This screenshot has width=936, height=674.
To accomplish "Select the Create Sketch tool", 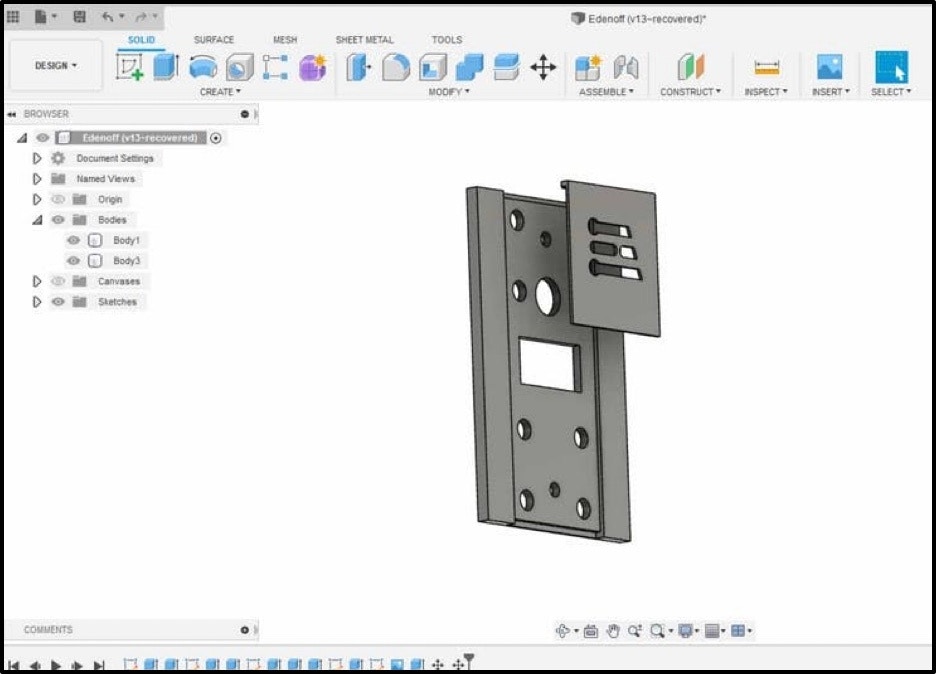I will pos(130,68).
